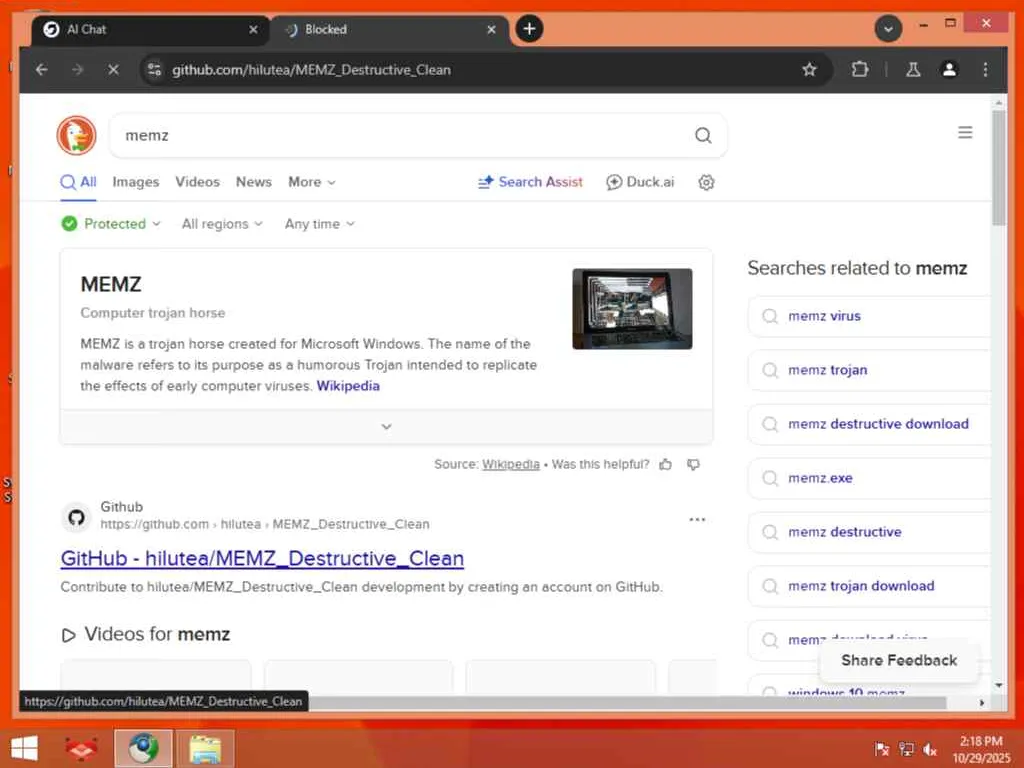Viewport: 1024px width, 768px height.
Task: Click the thumbs down feedback icon
Action: (694, 464)
